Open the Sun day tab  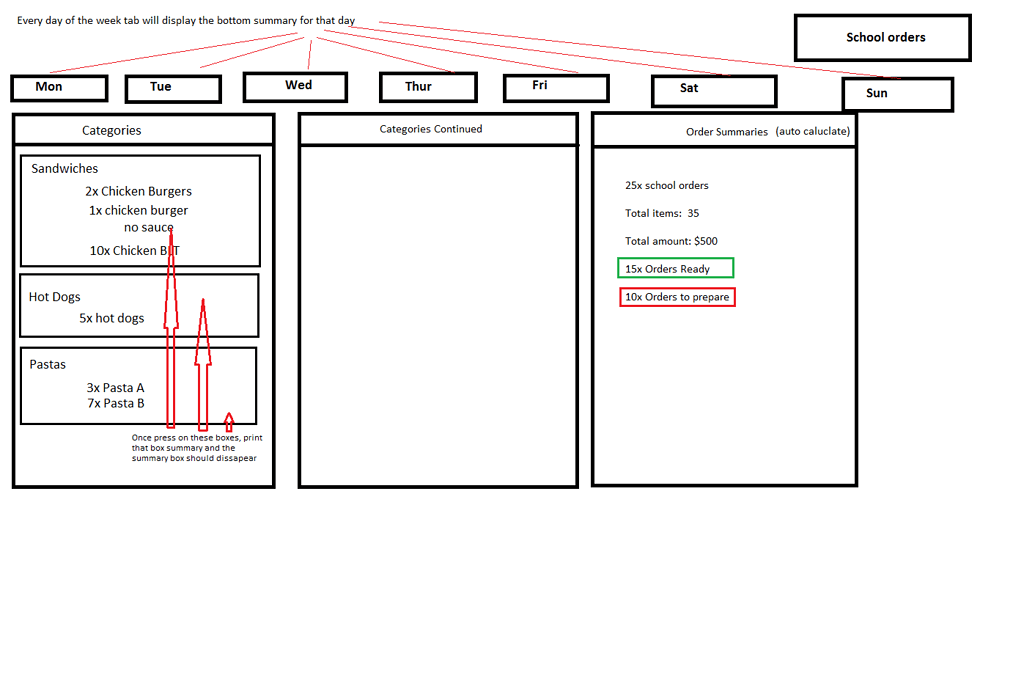click(897, 94)
